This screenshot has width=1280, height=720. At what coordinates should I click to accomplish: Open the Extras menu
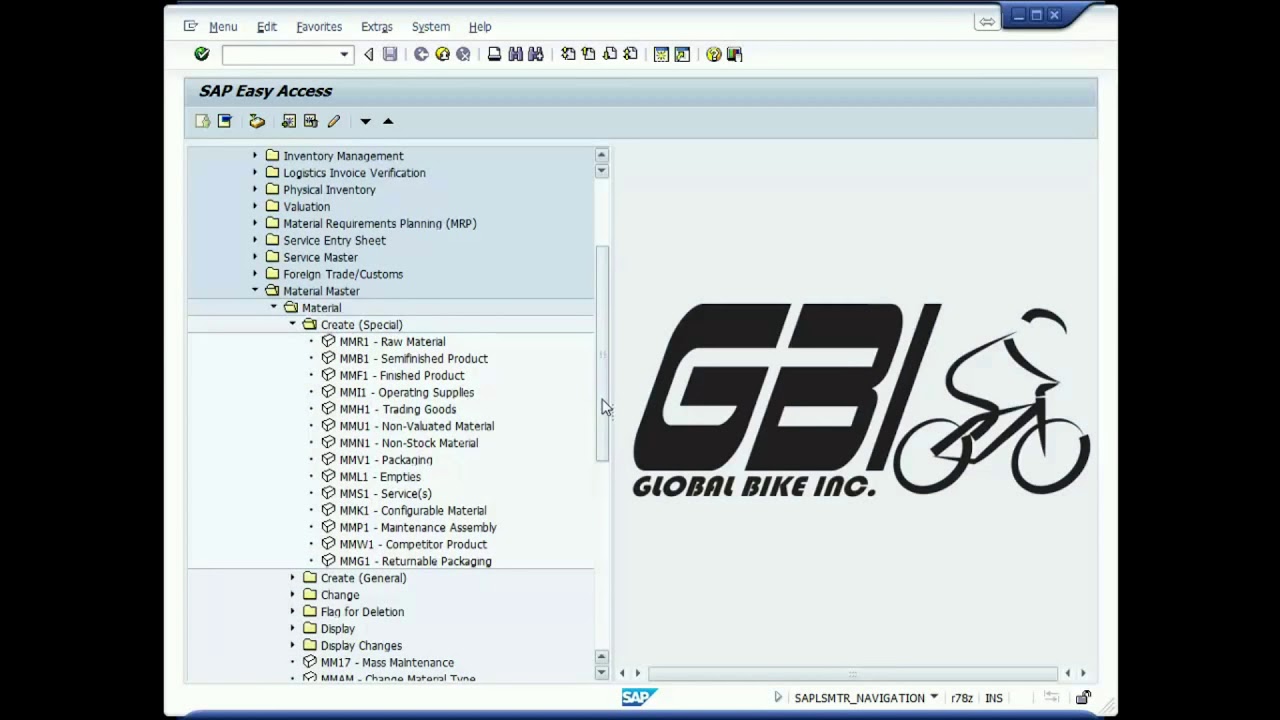pyautogui.click(x=377, y=27)
